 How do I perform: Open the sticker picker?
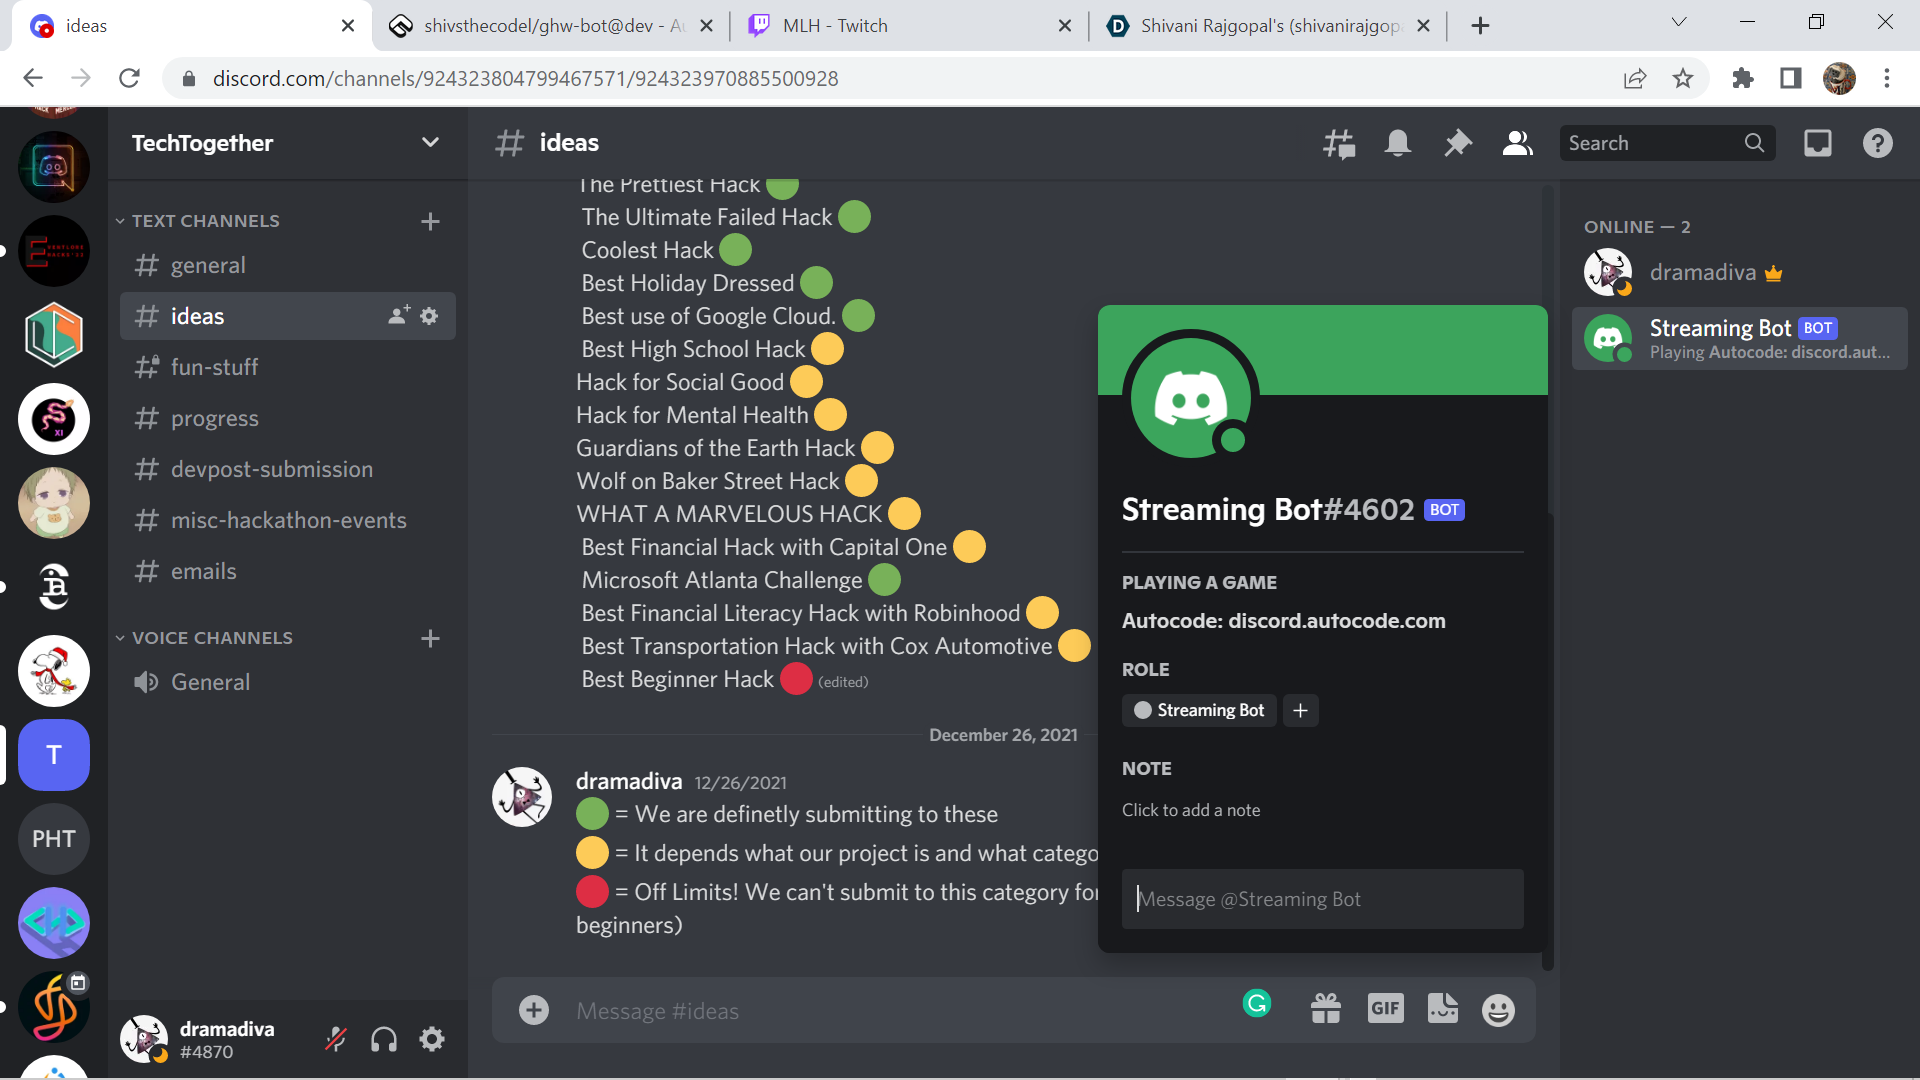coord(1442,1009)
